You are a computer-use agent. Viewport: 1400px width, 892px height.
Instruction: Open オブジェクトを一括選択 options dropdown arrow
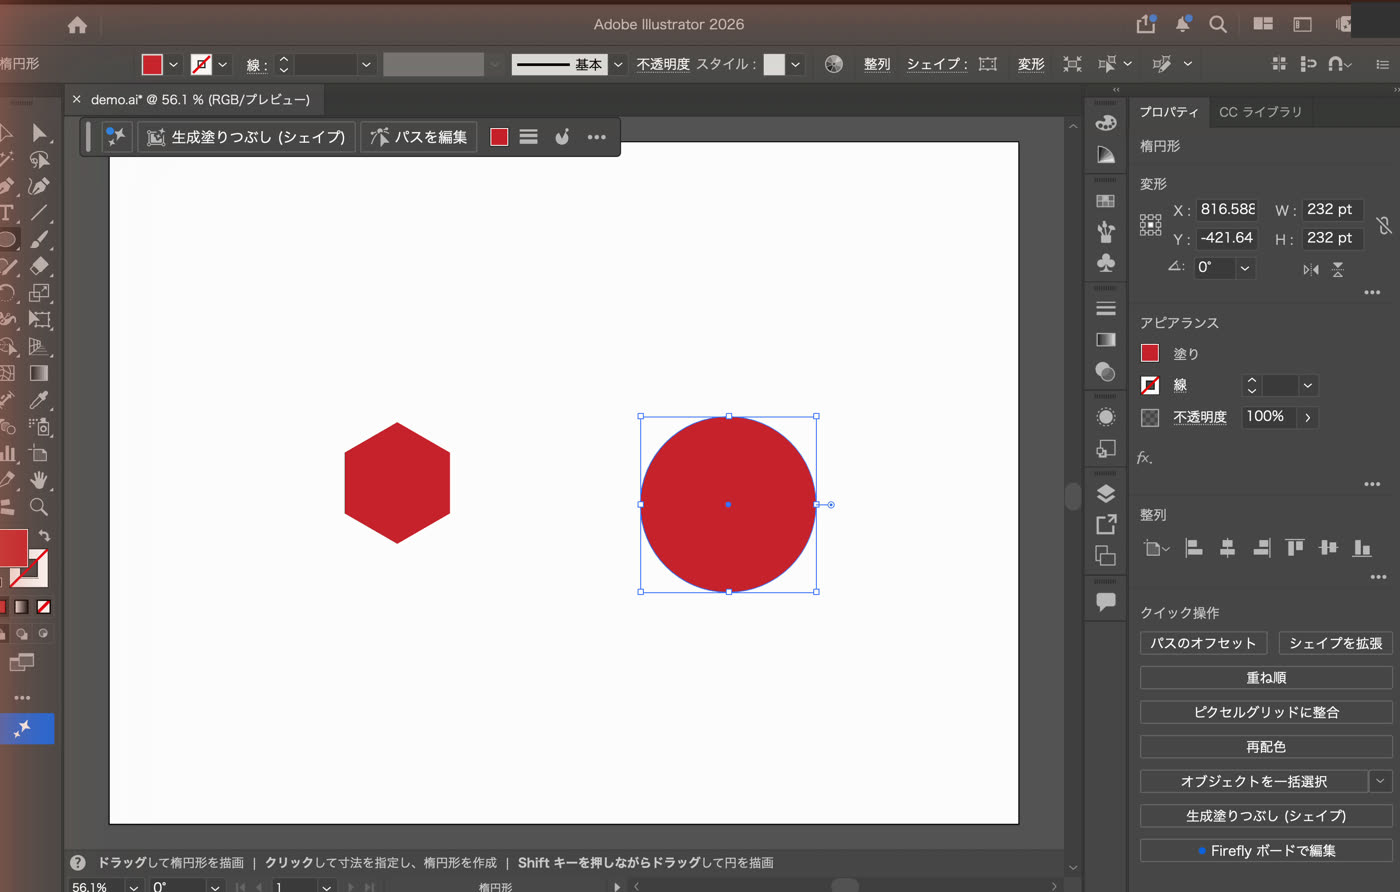(x=1381, y=781)
